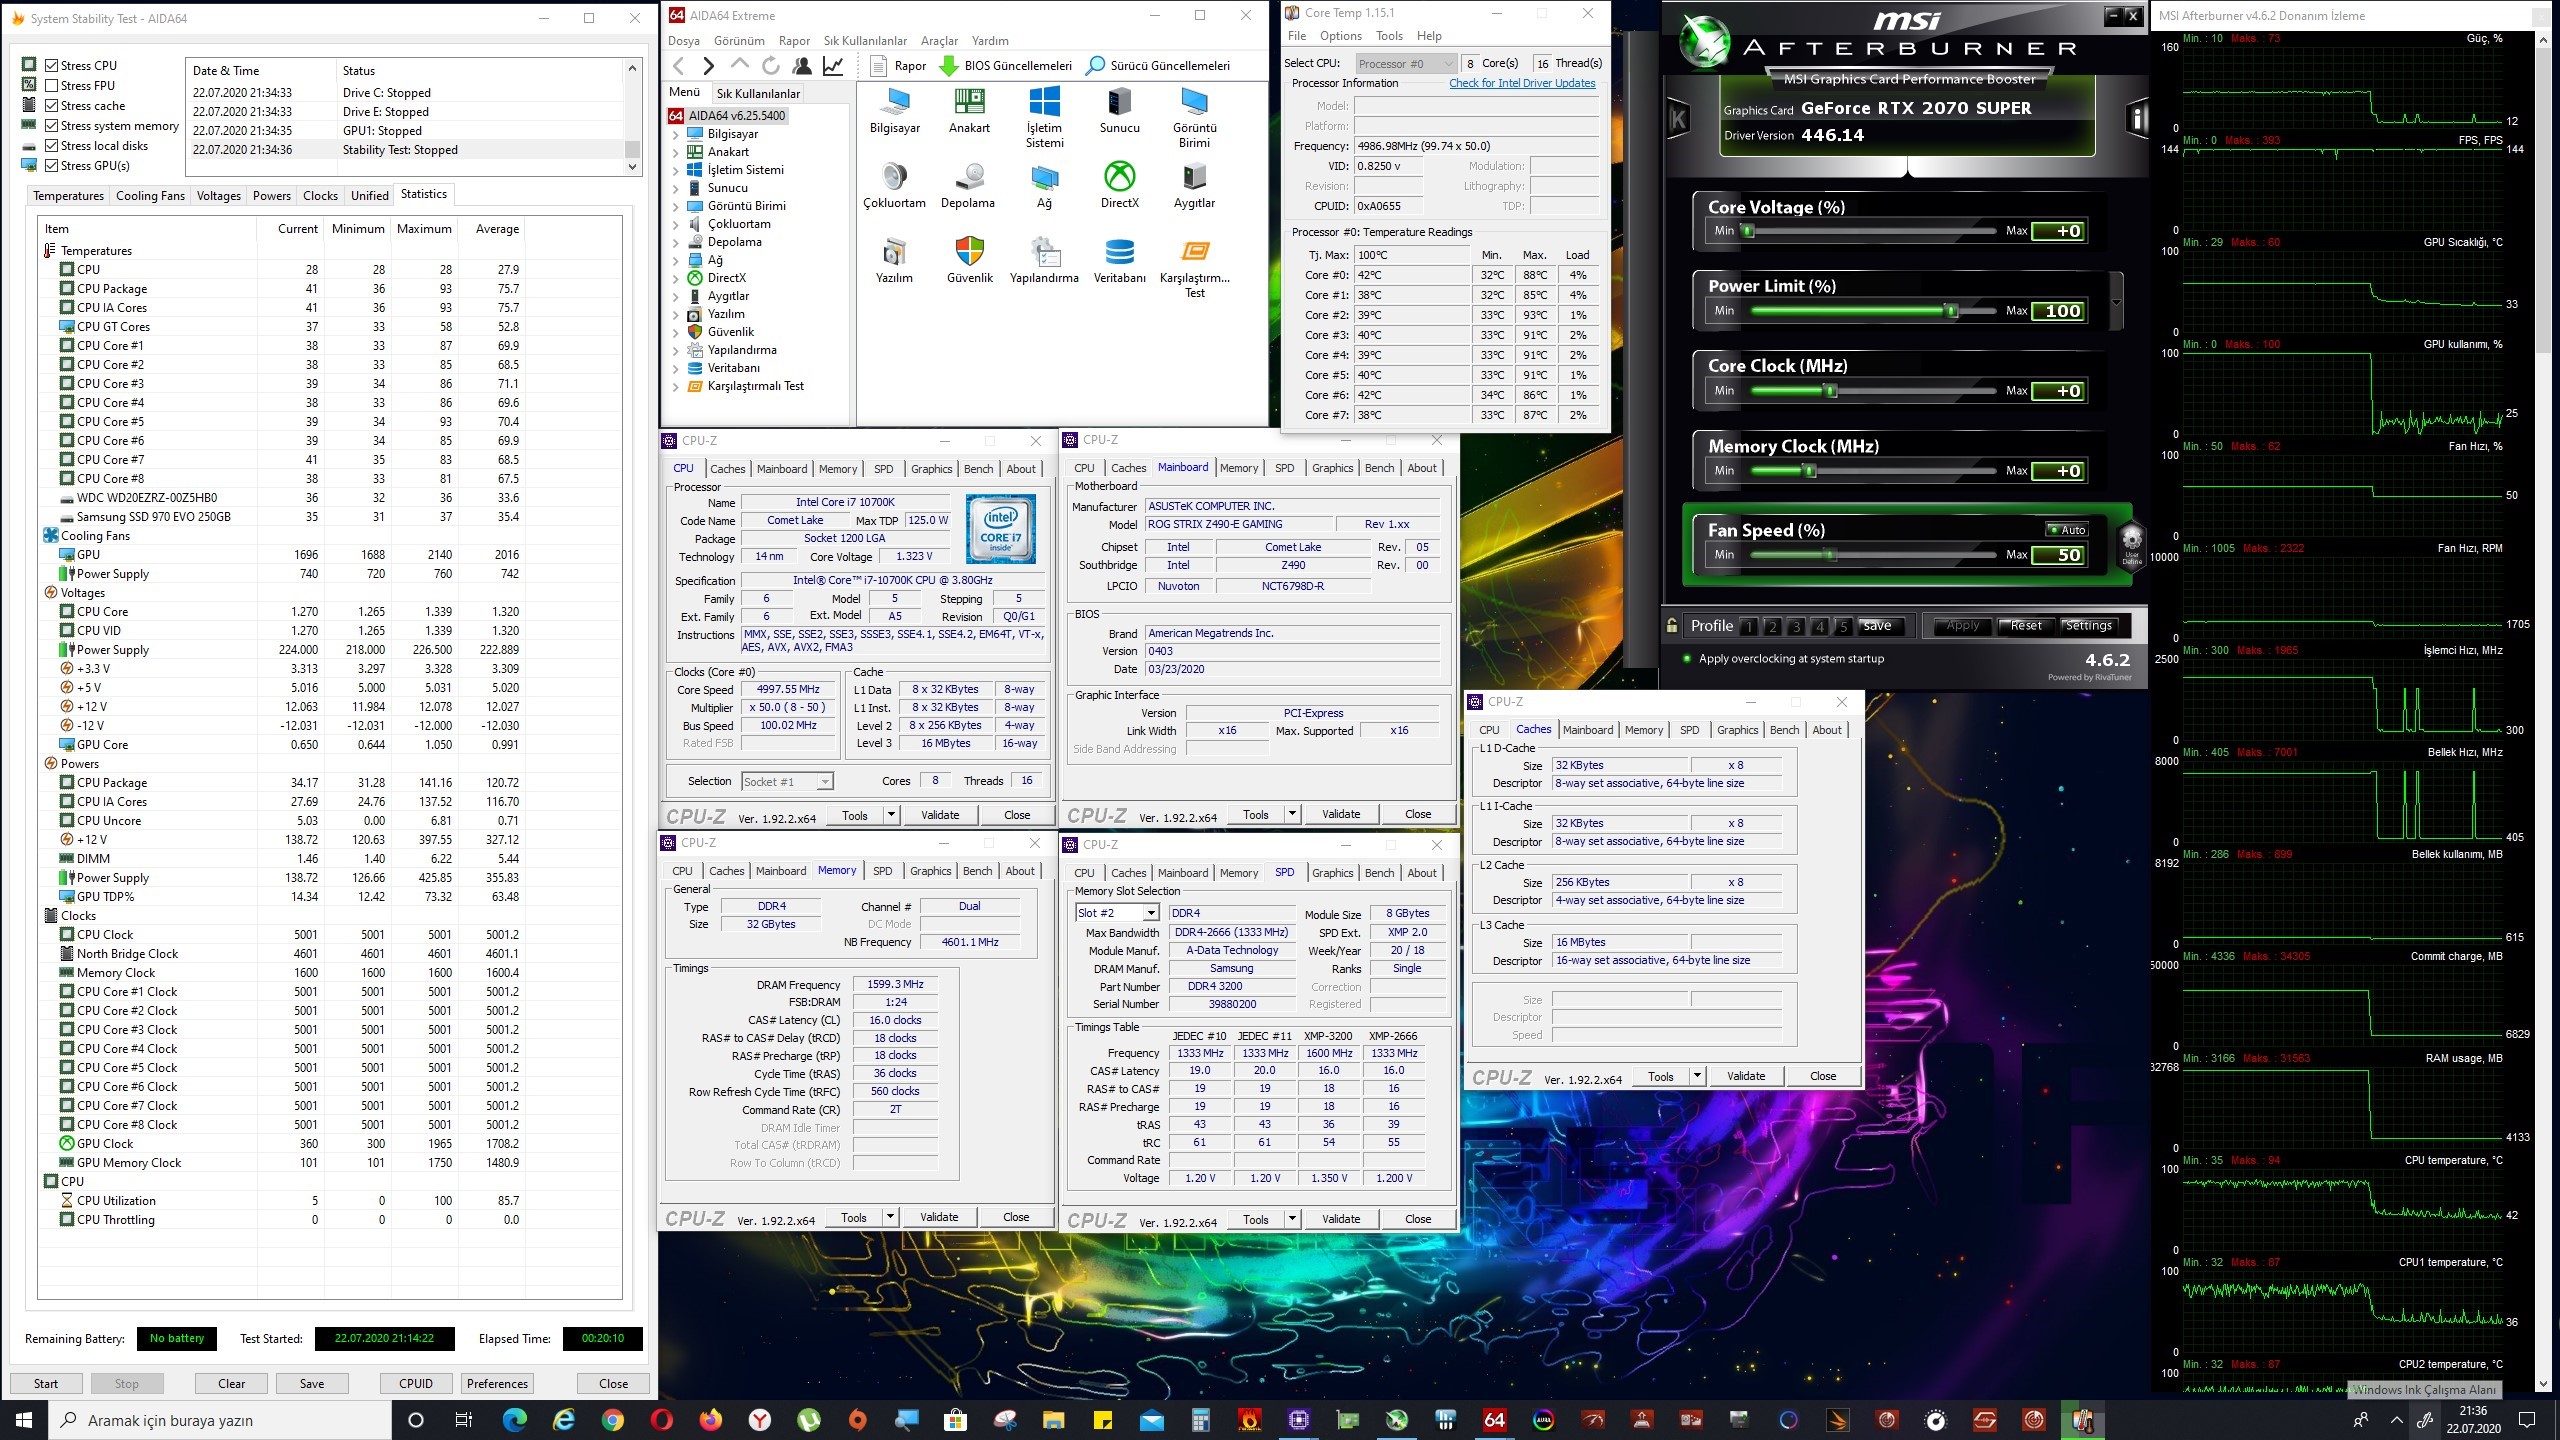2560x1440 pixels.
Task: Open the Çokluortam speaker icon
Action: coord(894,185)
